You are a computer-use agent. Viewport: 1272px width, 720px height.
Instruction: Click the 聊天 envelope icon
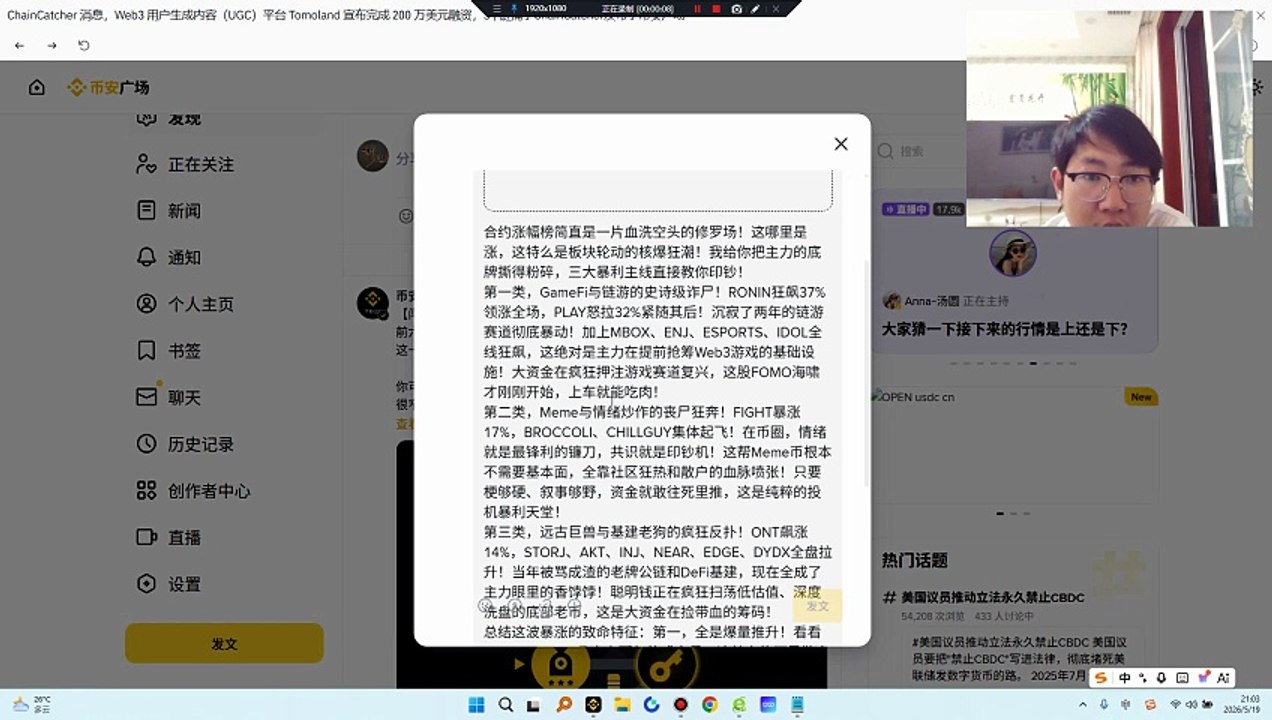(x=147, y=397)
